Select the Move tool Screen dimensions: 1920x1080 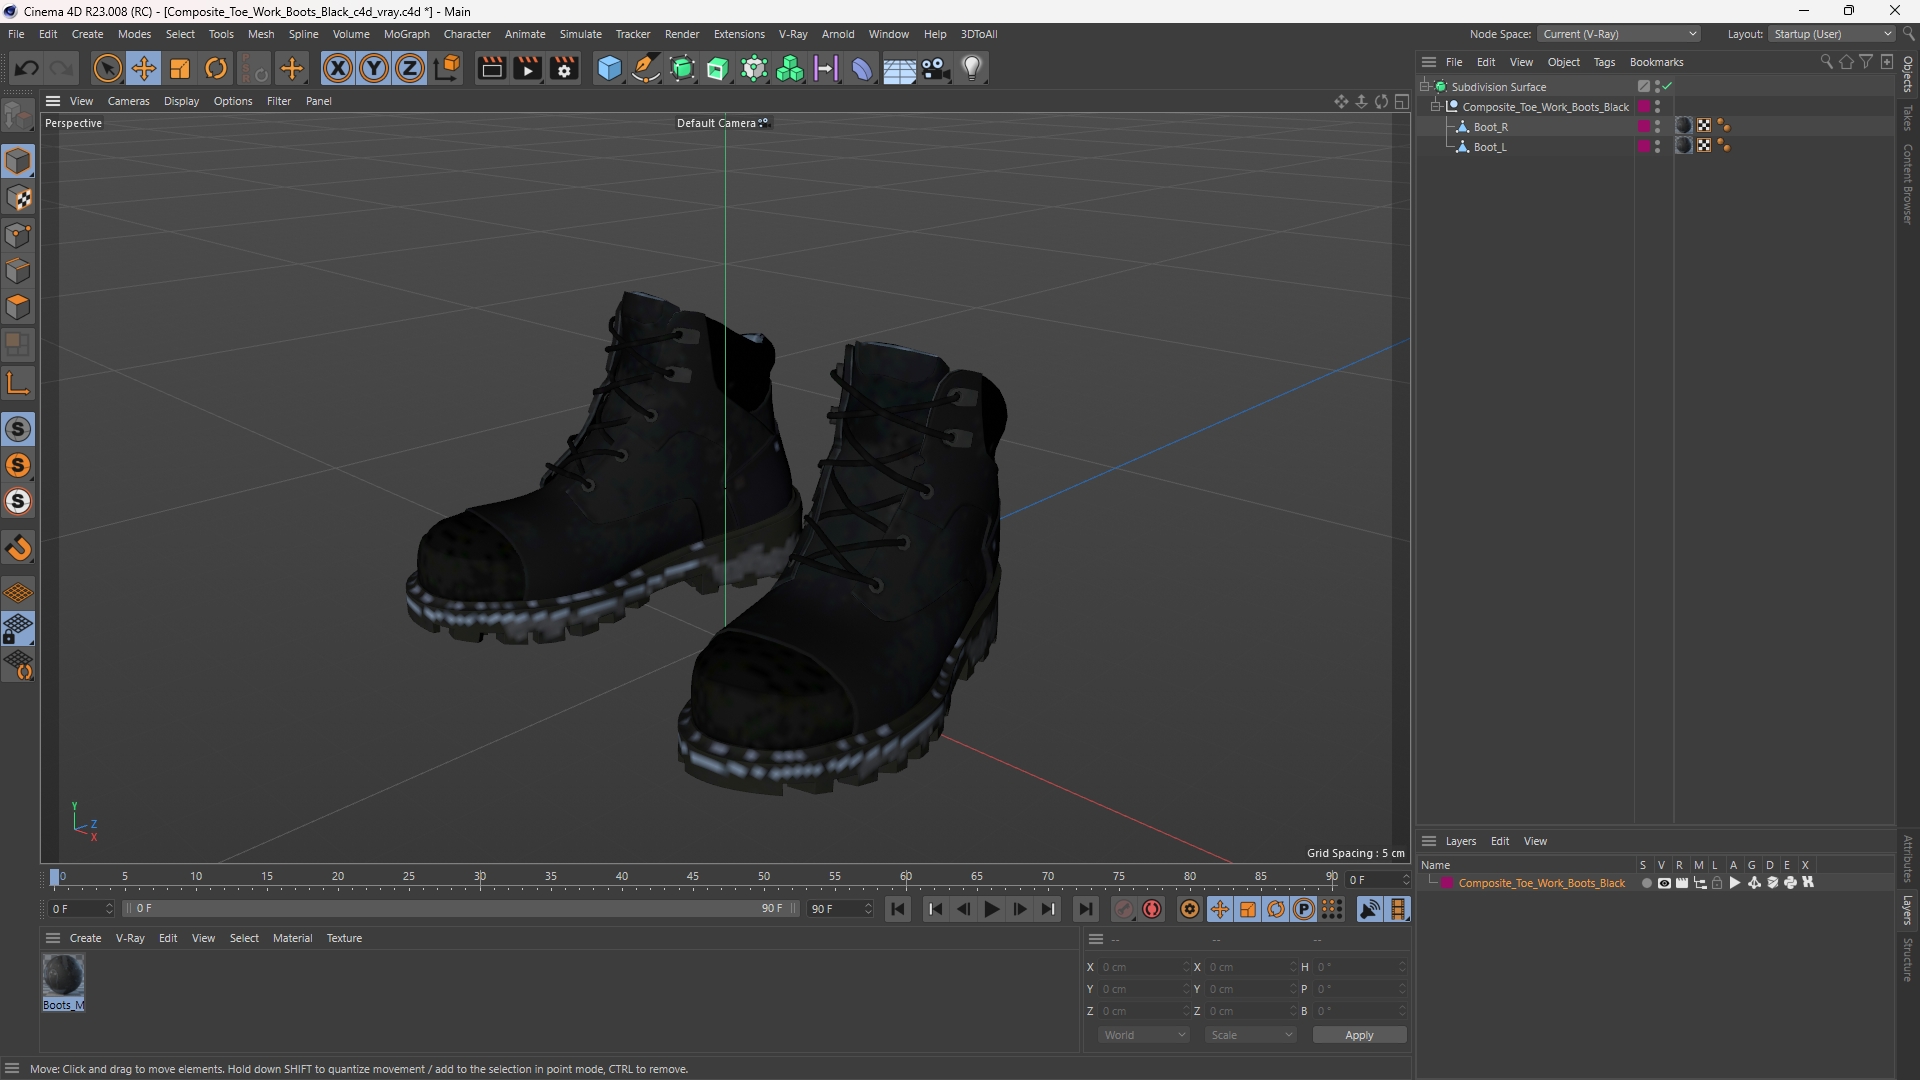144,68
